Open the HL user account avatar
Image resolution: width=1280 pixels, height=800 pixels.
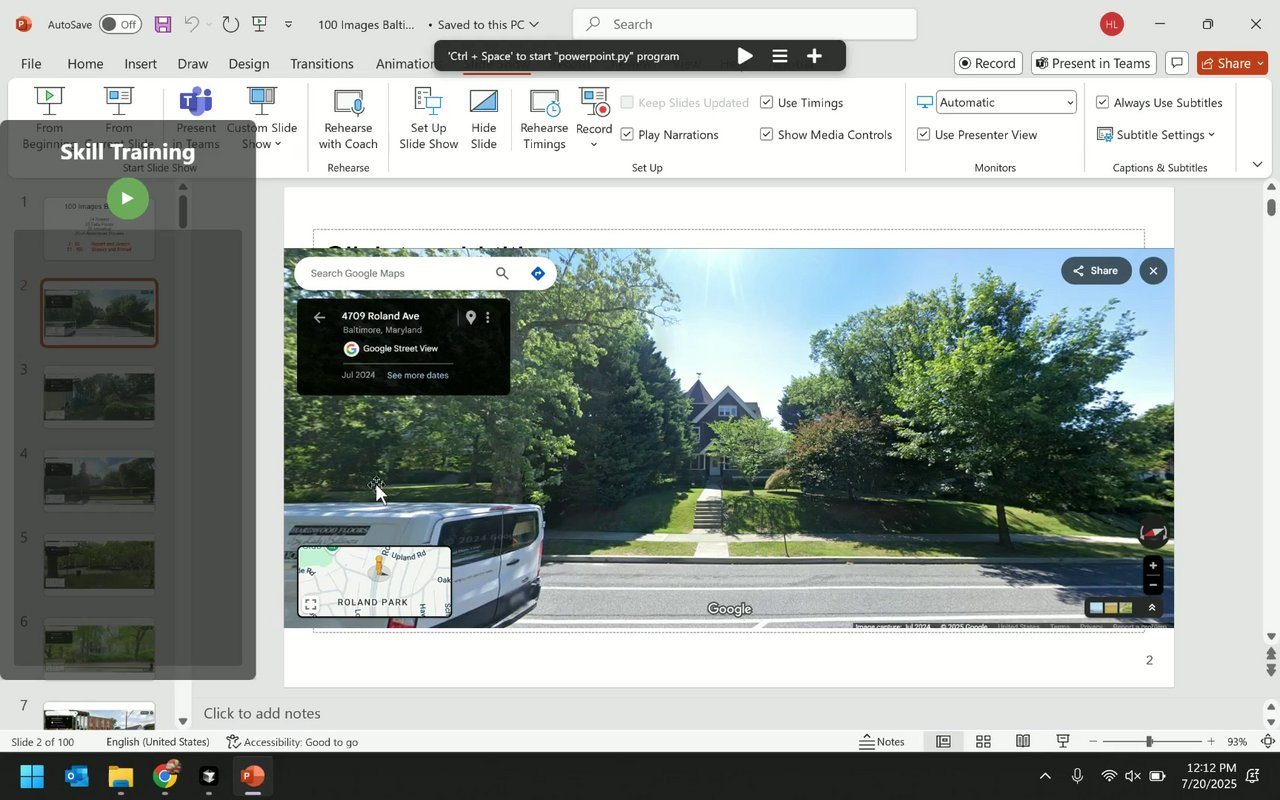pyautogui.click(x=1111, y=24)
